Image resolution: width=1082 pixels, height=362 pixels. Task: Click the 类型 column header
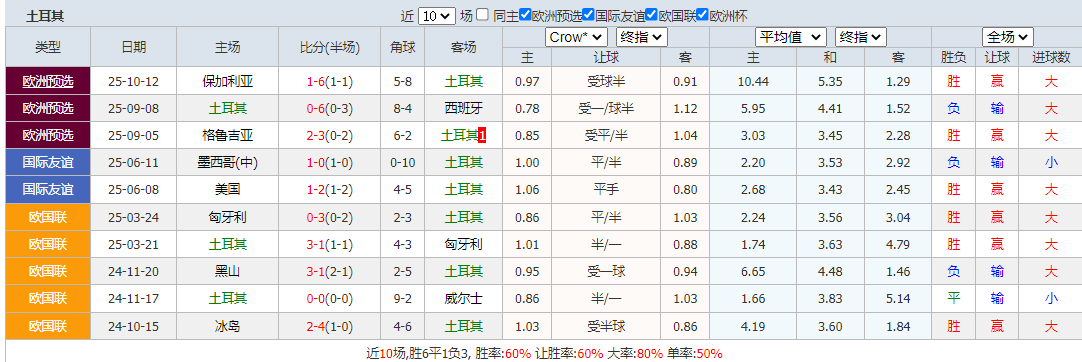point(48,47)
